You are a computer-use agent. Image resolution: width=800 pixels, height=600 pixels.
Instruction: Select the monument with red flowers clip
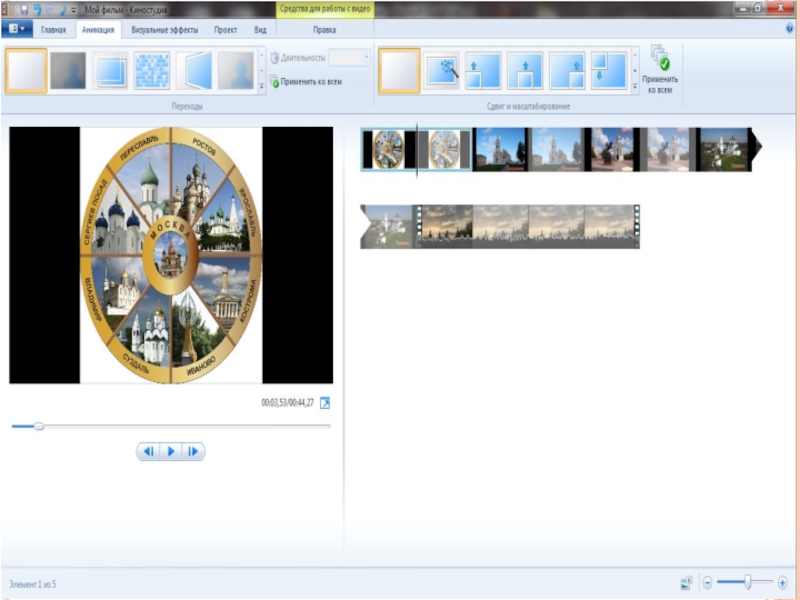coord(612,149)
